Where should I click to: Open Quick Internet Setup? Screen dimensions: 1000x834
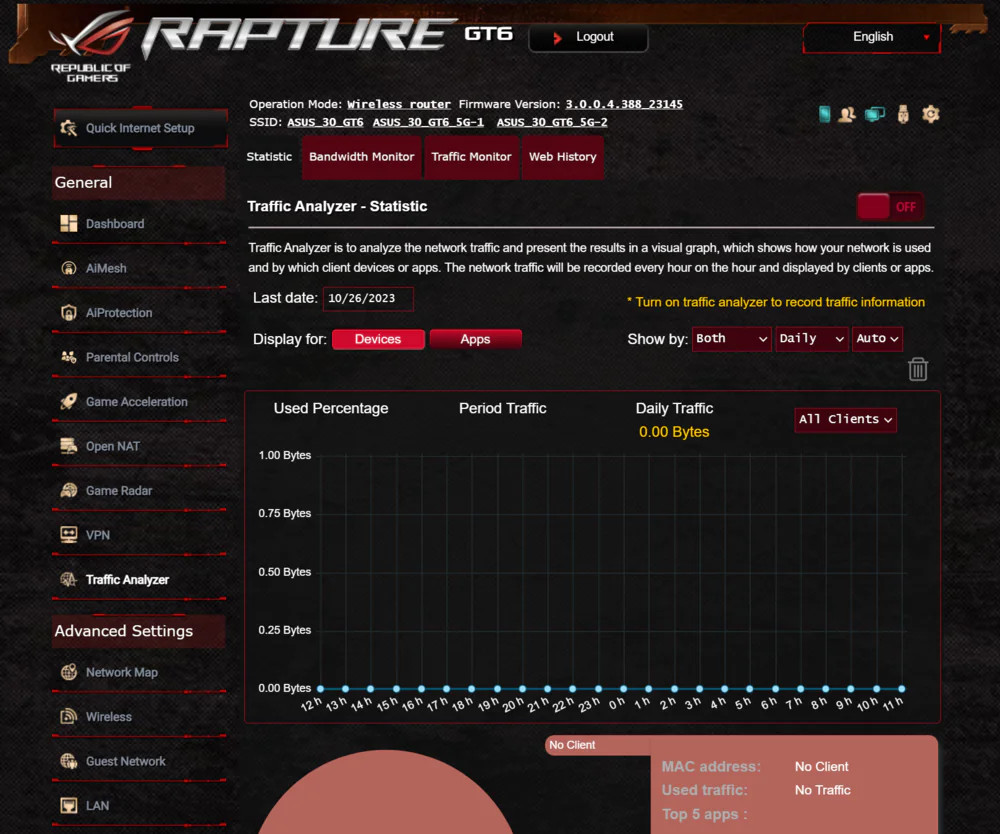coord(140,128)
